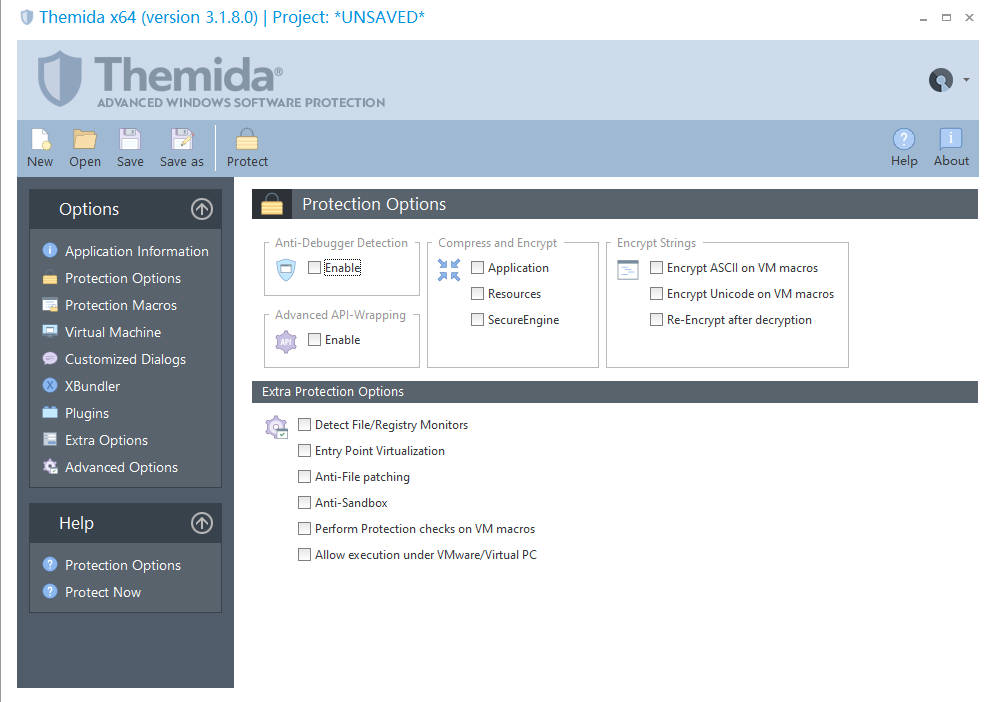Check Allow execution under VMware/Virtual PC

tap(305, 554)
